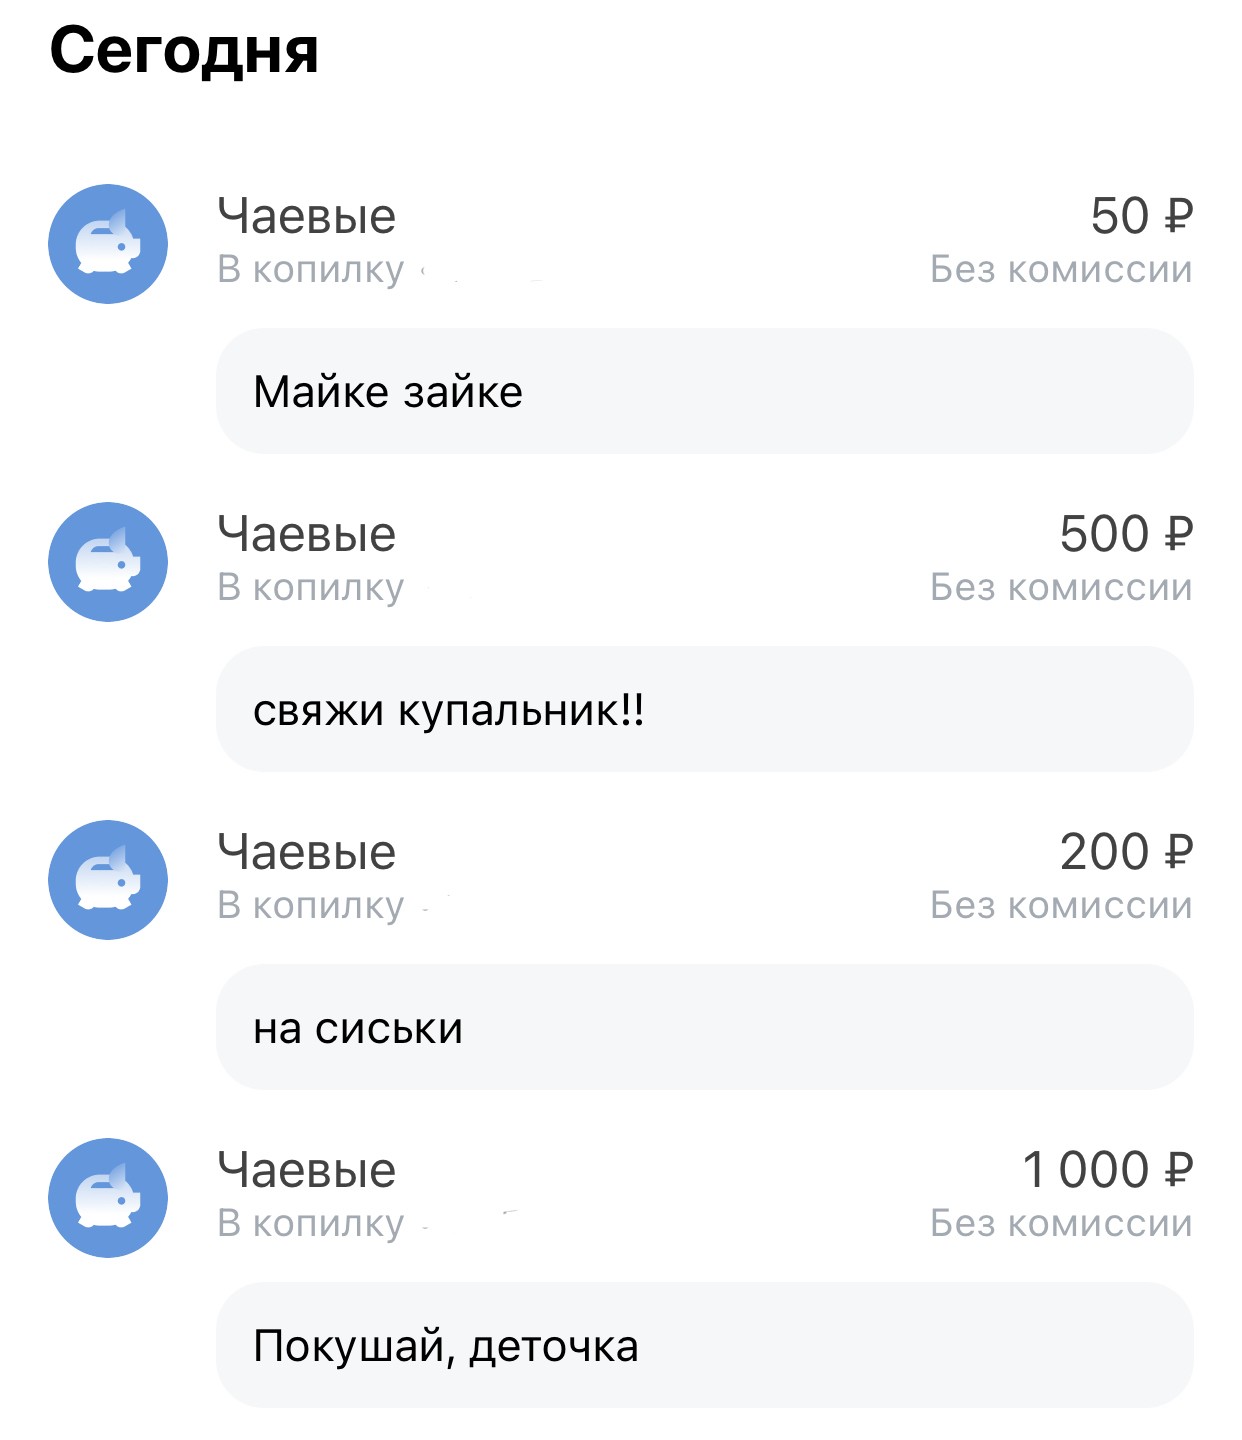Viewport: 1242px width, 1440px height.
Task: Tap the piggy bank icon for the 500 ₽ tip
Action: [108, 562]
